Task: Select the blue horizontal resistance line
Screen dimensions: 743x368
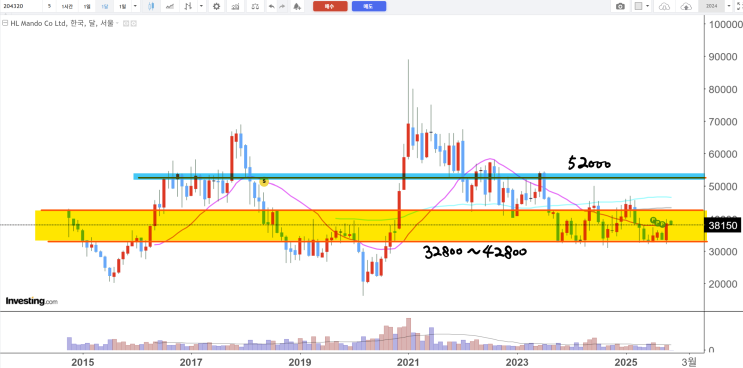Action: [419, 176]
